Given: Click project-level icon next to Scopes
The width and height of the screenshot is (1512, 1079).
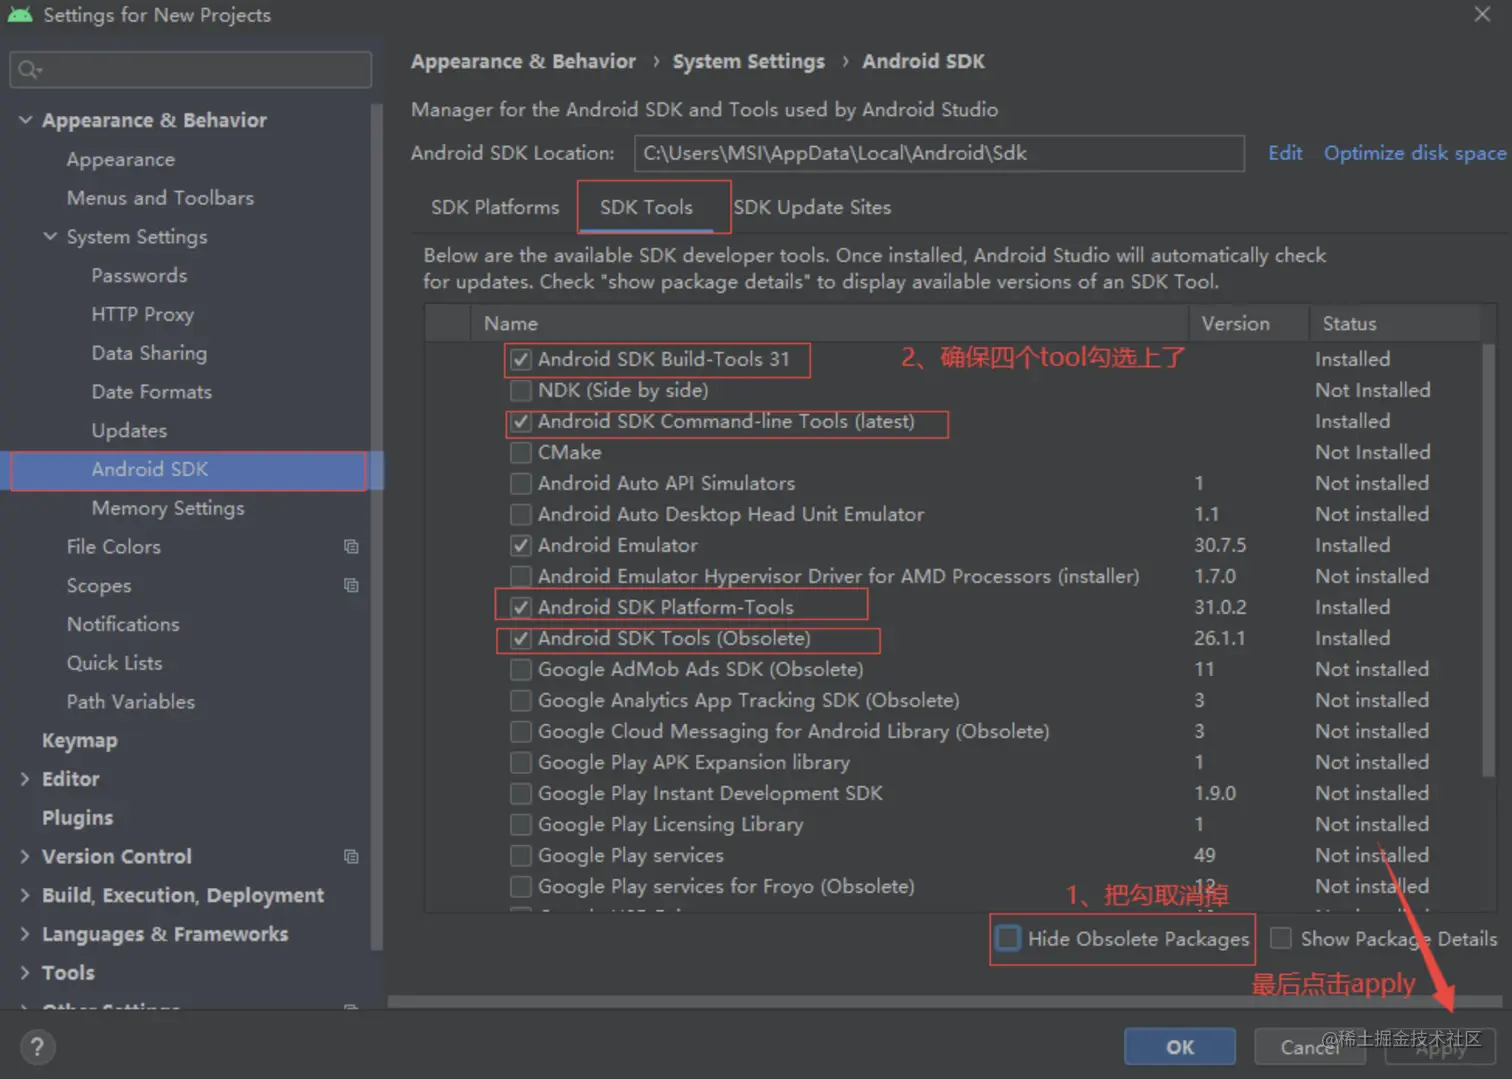Looking at the screenshot, I should click(x=351, y=585).
